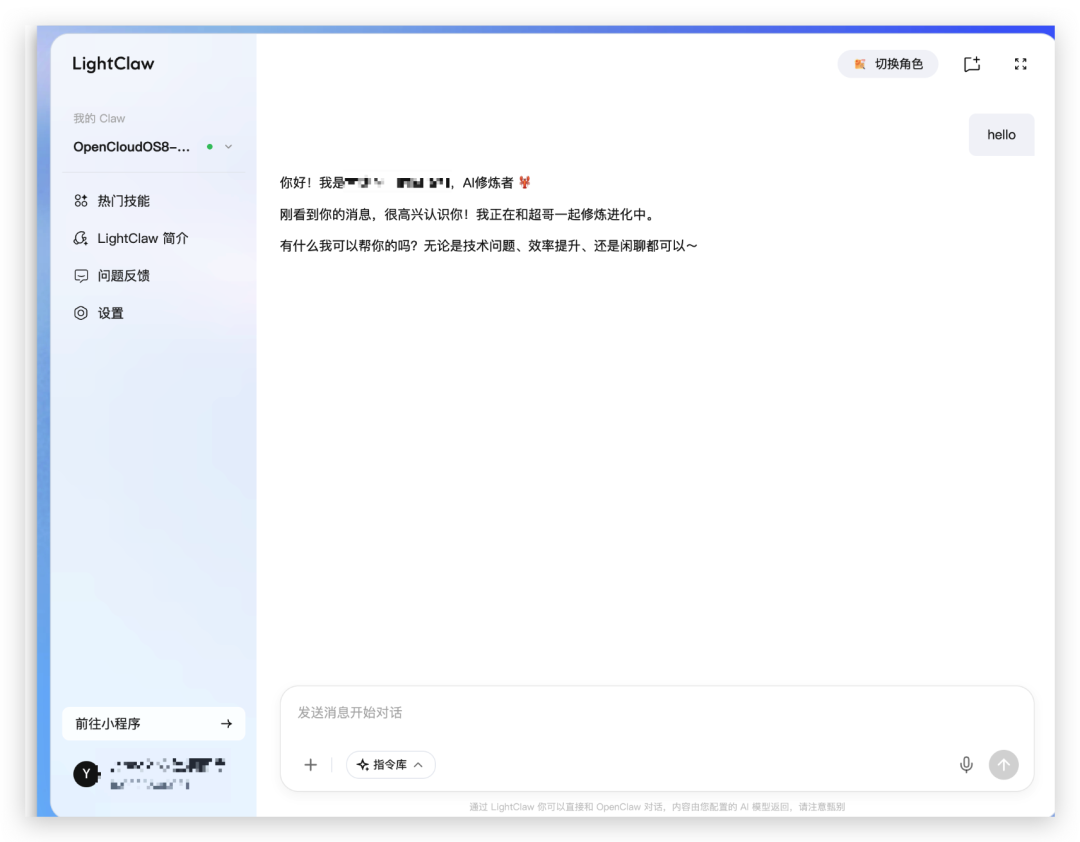Click the line 刚看到你的消息
Image resolution: width=1080 pixels, height=842 pixels.
point(468,214)
